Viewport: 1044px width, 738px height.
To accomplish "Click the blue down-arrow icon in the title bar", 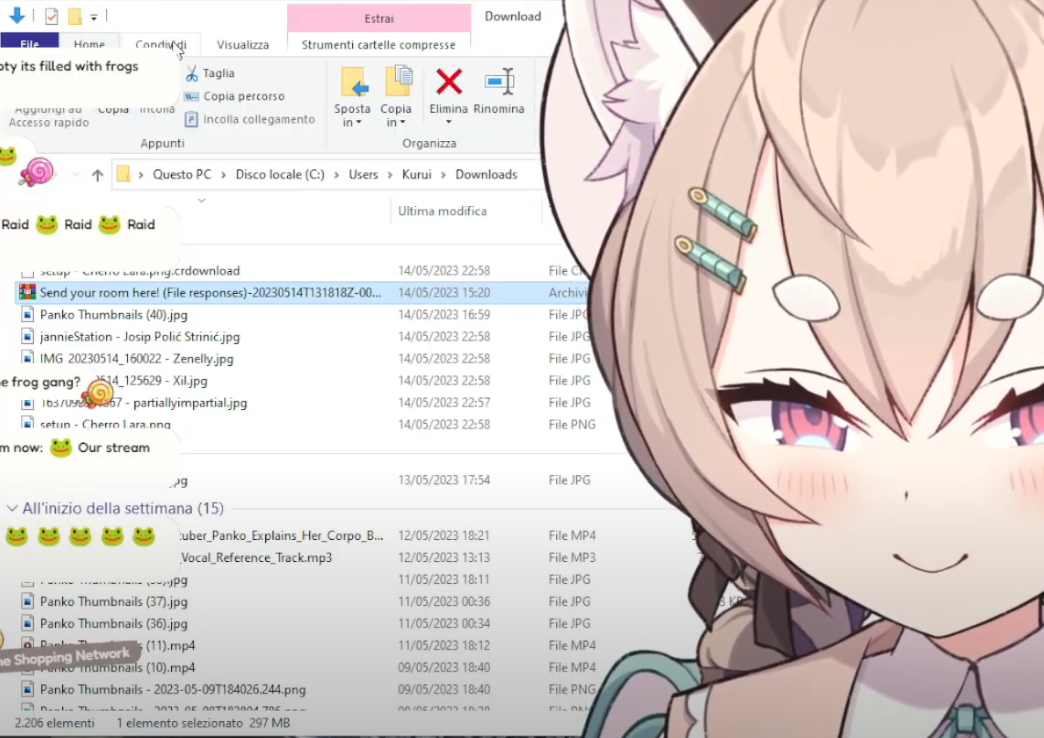I will pyautogui.click(x=17, y=15).
